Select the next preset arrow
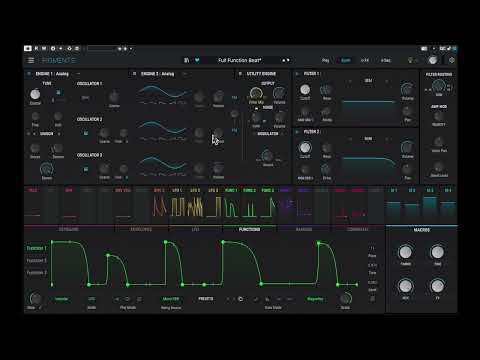This screenshot has height=360, width=480. (x=288, y=60)
